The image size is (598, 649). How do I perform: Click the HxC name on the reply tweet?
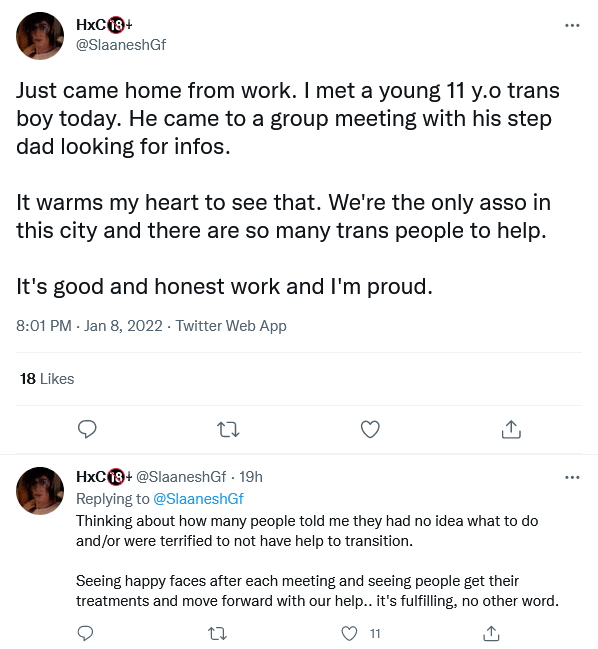coord(104,477)
